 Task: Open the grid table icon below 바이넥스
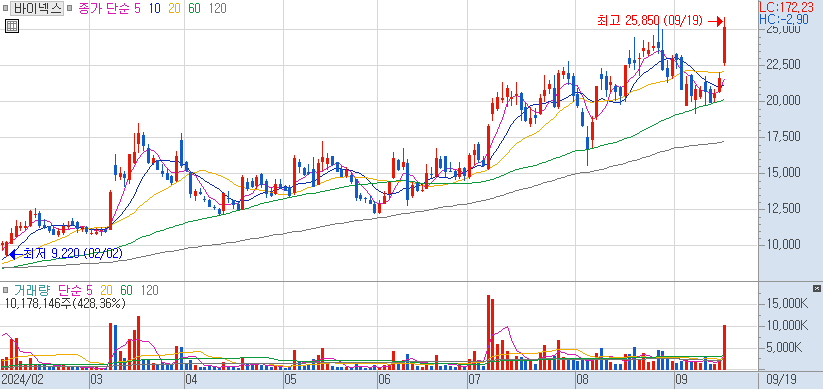coord(12,26)
